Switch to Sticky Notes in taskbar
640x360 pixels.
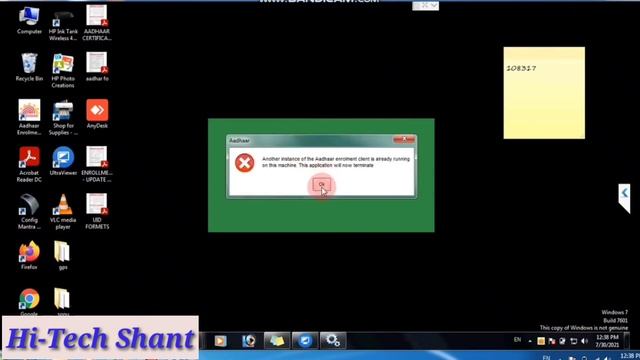coord(277,341)
